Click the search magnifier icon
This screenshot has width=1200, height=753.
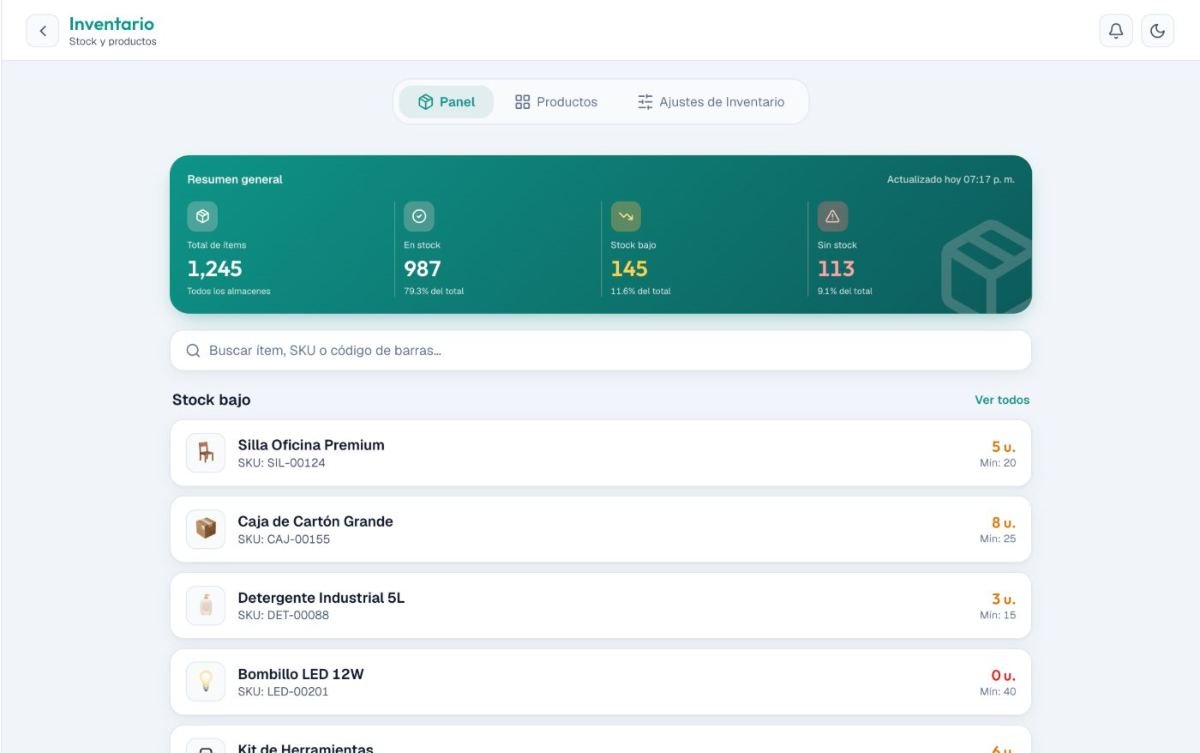click(194, 351)
